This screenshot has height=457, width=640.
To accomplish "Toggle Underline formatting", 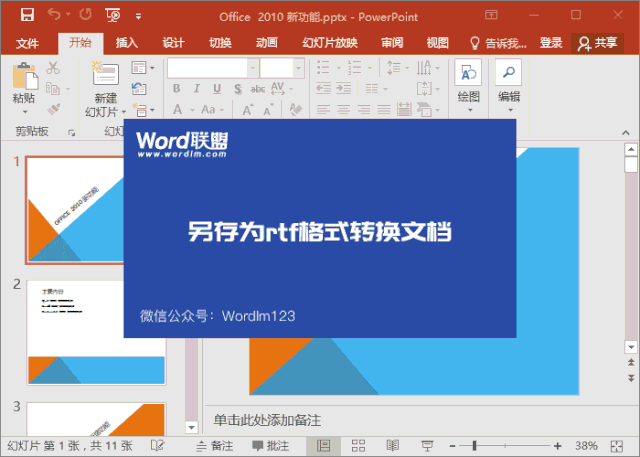I will pyautogui.click(x=217, y=89).
